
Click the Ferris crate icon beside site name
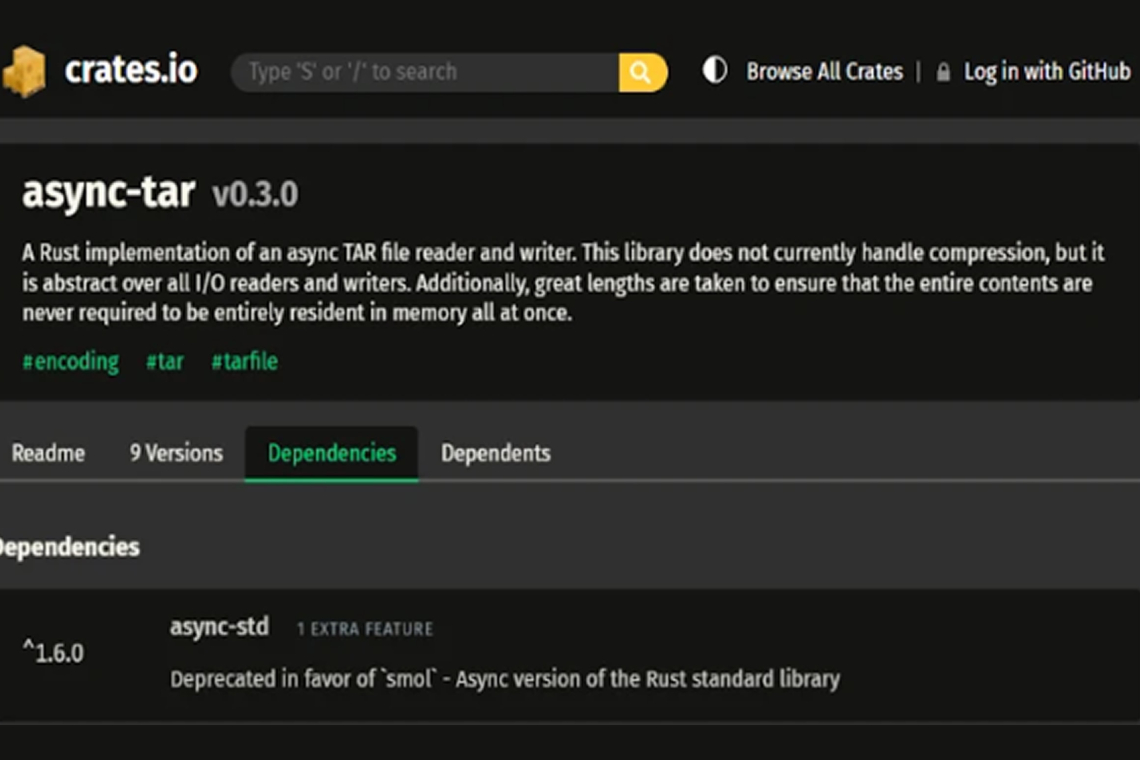25,70
